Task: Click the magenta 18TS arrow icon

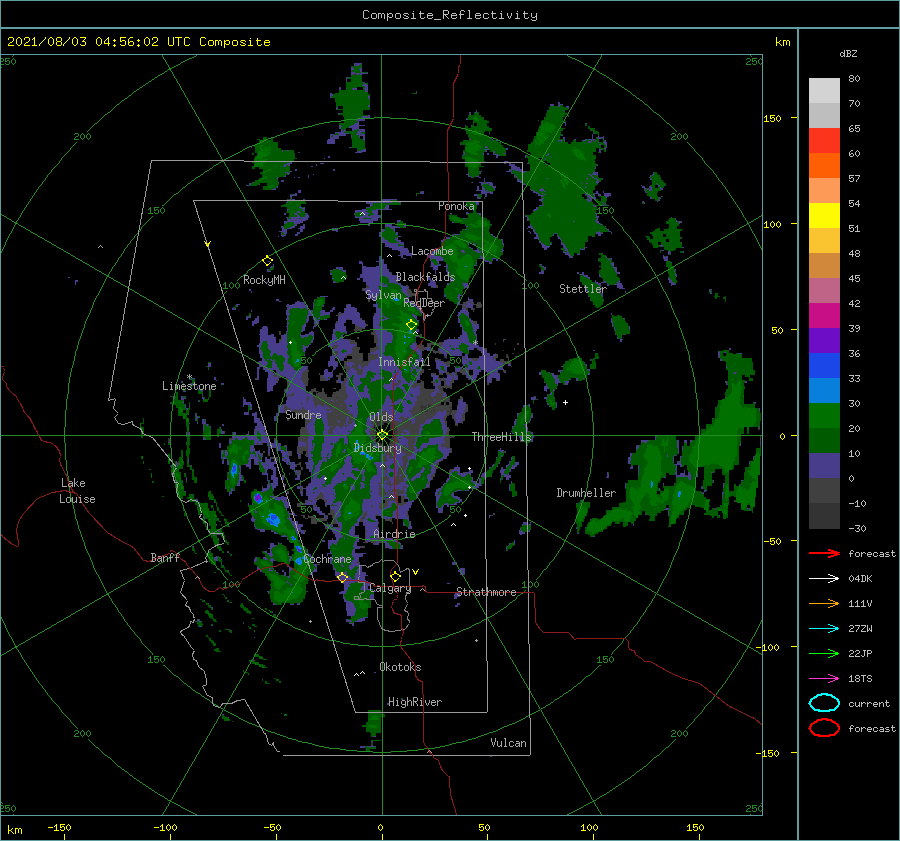Action: point(824,679)
